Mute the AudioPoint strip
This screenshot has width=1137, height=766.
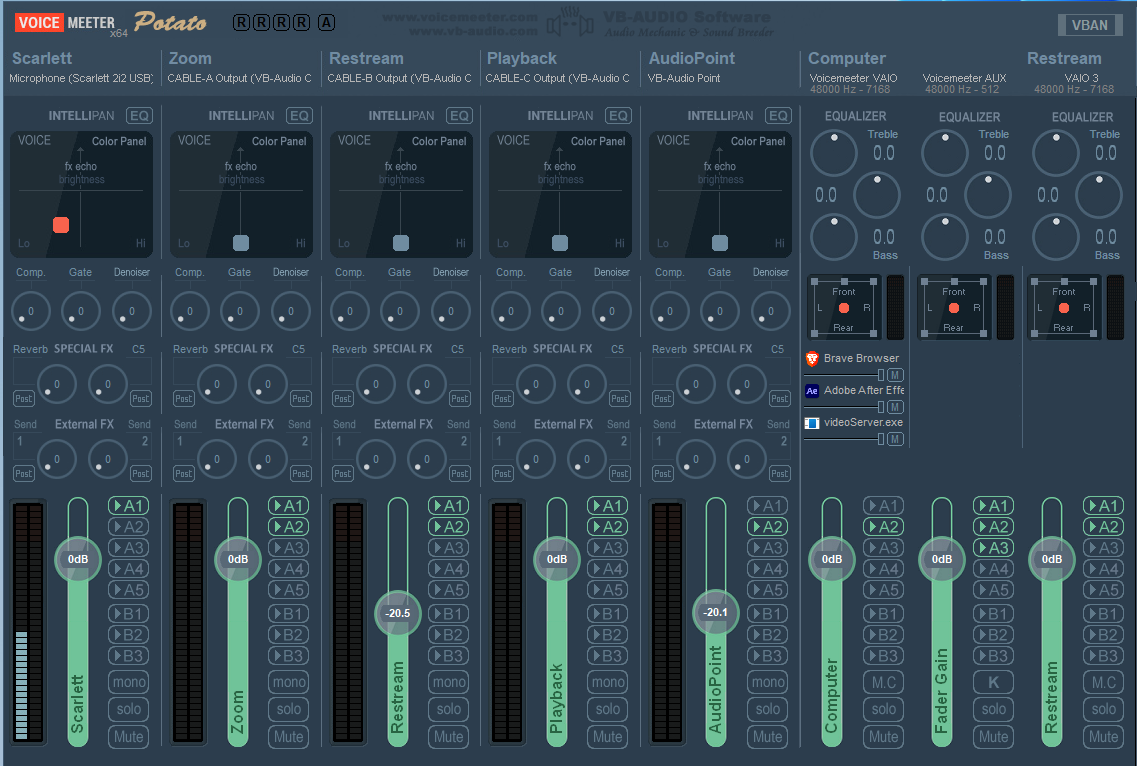(768, 737)
